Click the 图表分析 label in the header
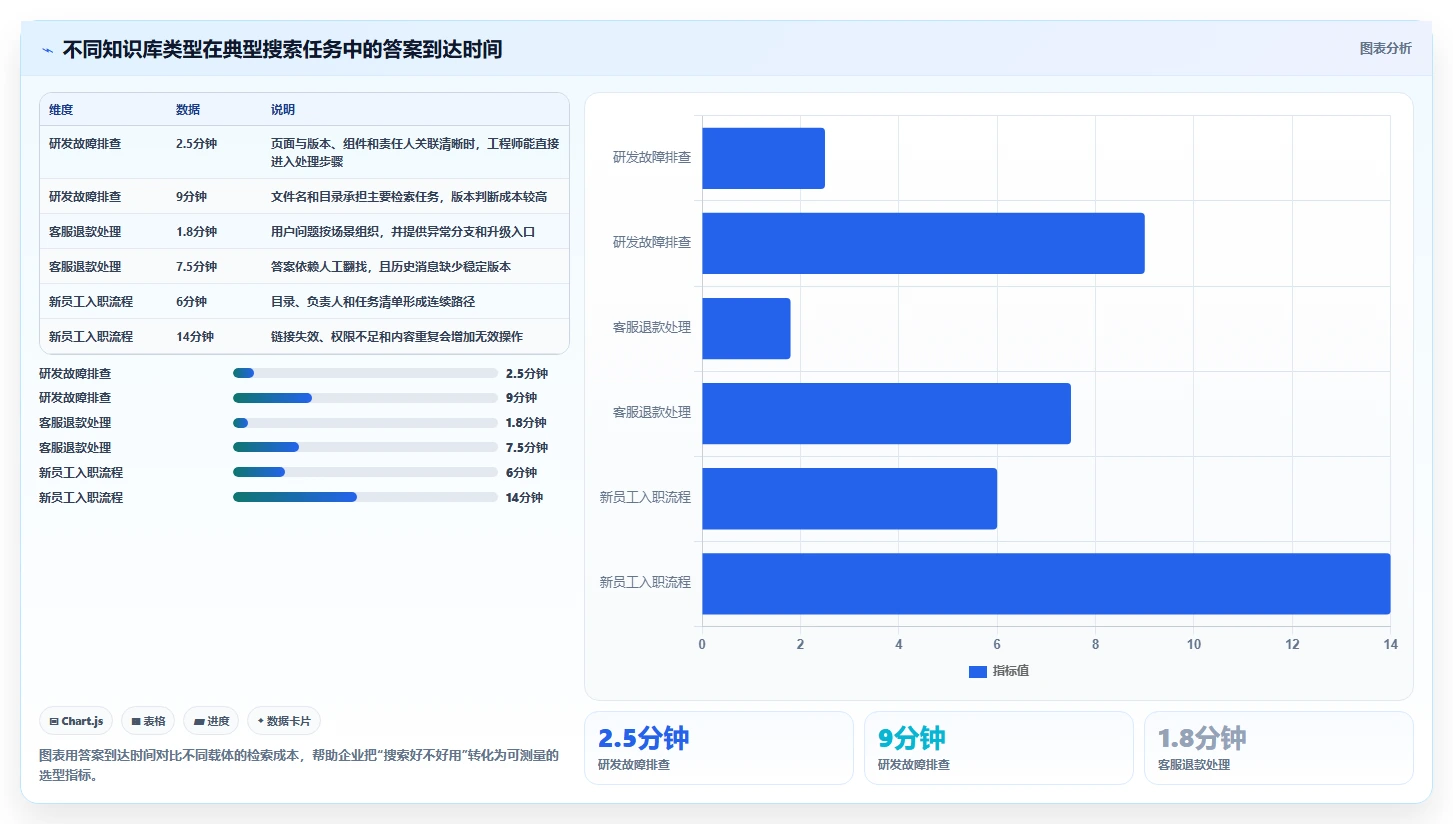Viewport: 1453px width, 824px height. click(x=1385, y=48)
